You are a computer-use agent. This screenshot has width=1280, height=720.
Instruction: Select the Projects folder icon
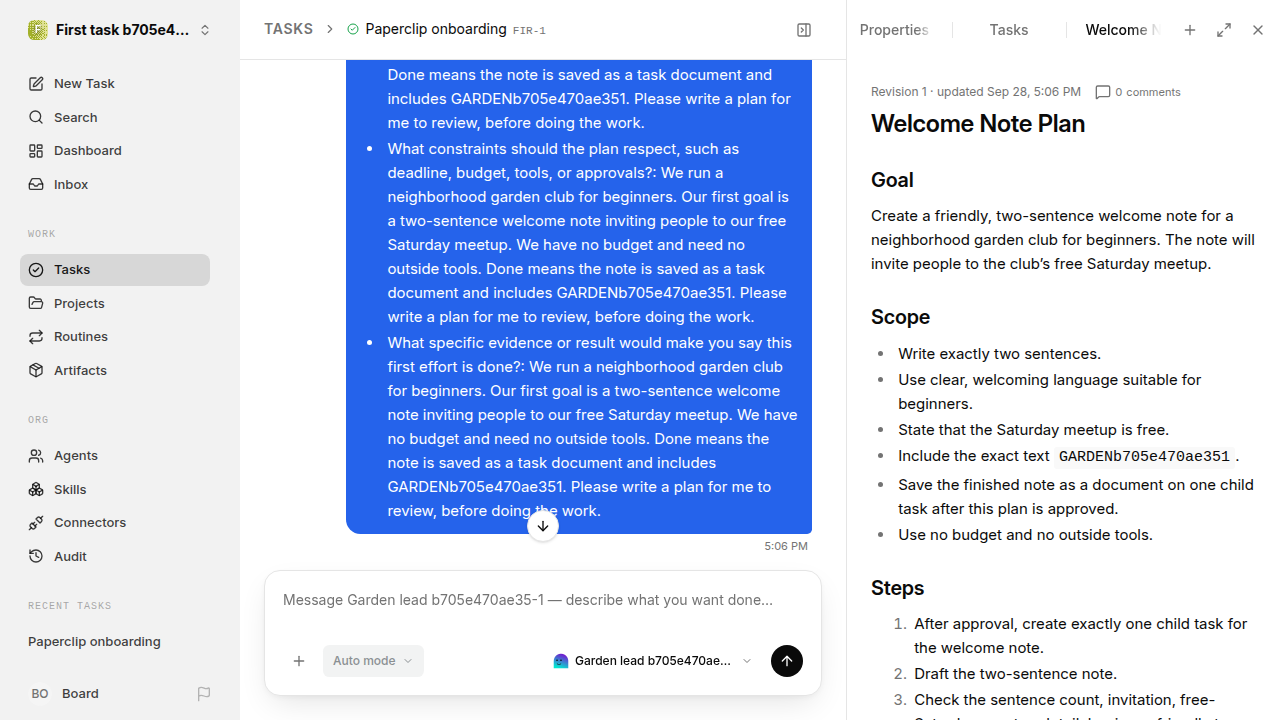click(x=36, y=303)
